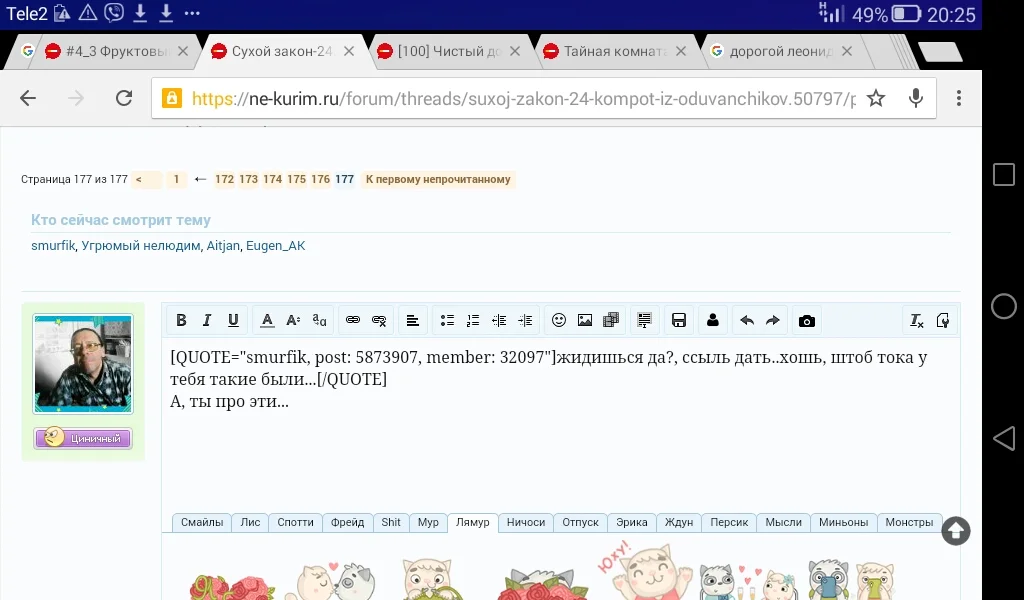Switch to the Миньоны sticker tab
1024x600 pixels.
click(843, 522)
